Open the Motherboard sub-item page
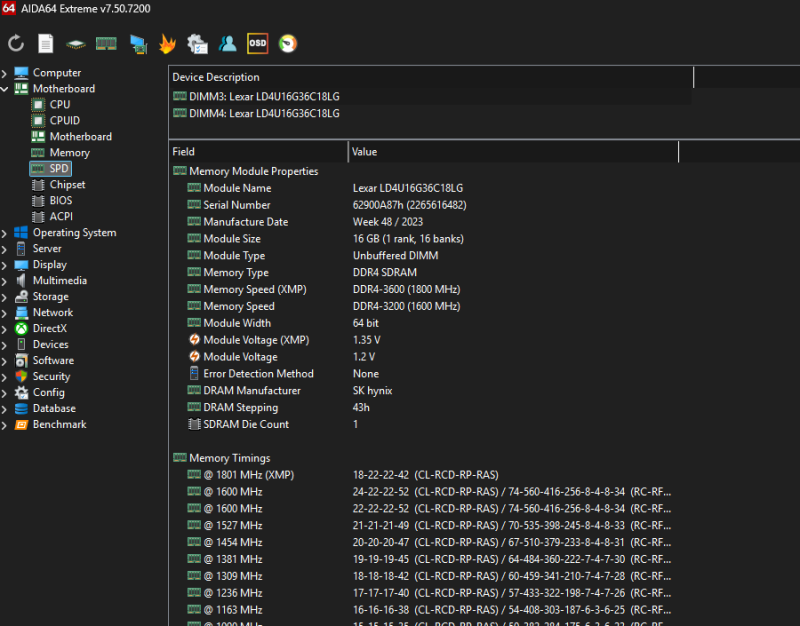The image size is (800, 626). pos(81,137)
